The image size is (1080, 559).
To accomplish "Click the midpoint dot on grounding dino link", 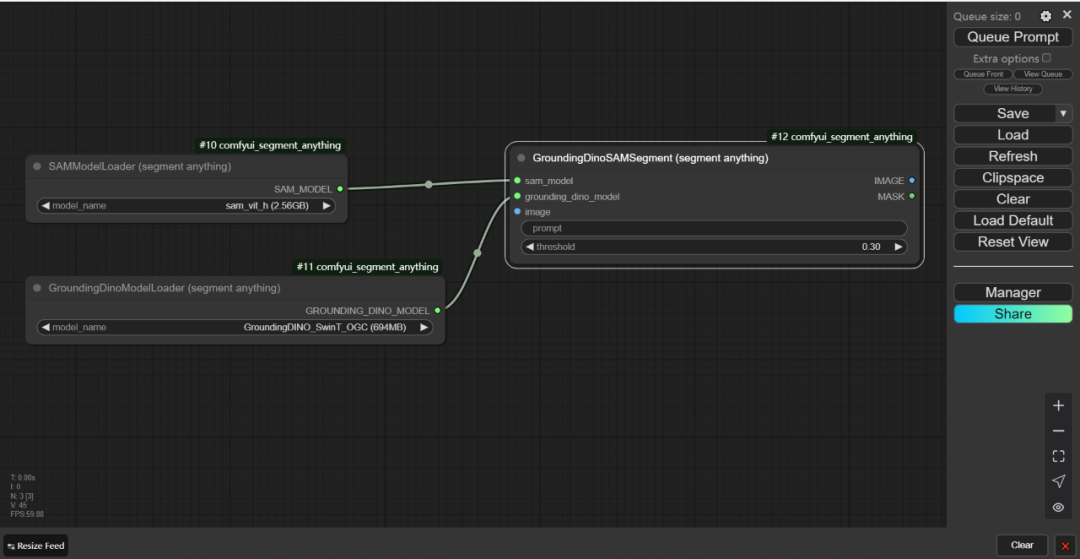I will pos(477,253).
